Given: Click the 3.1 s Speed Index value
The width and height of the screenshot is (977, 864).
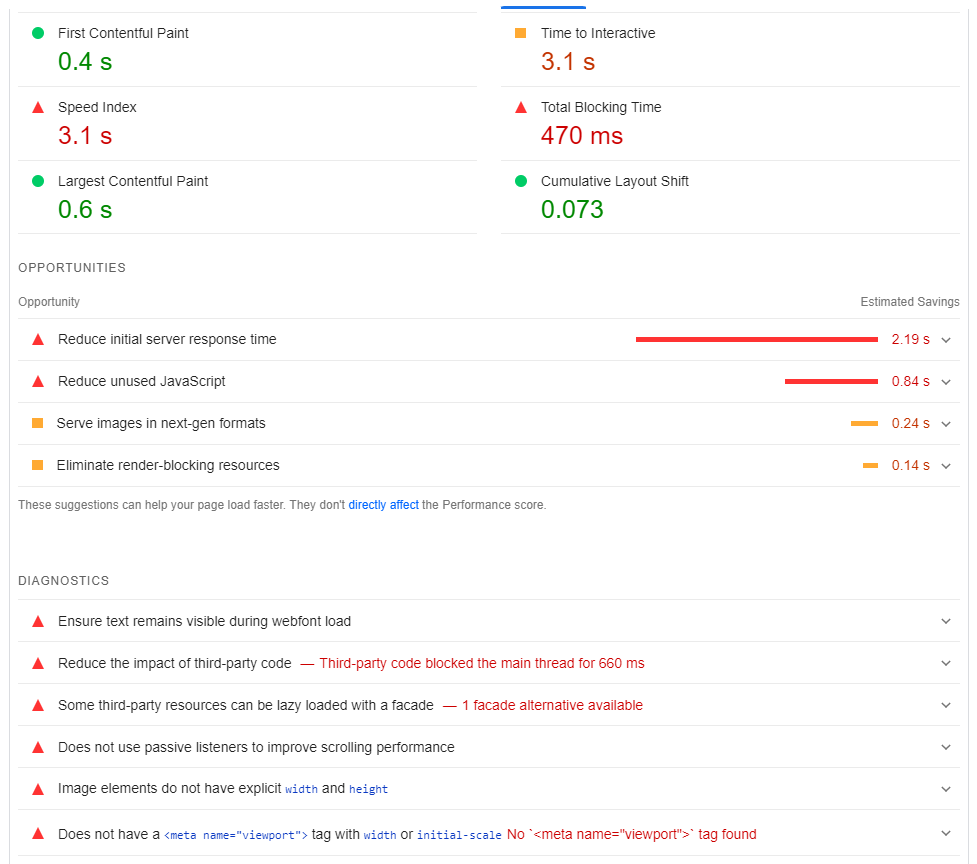Looking at the screenshot, I should click(x=85, y=136).
